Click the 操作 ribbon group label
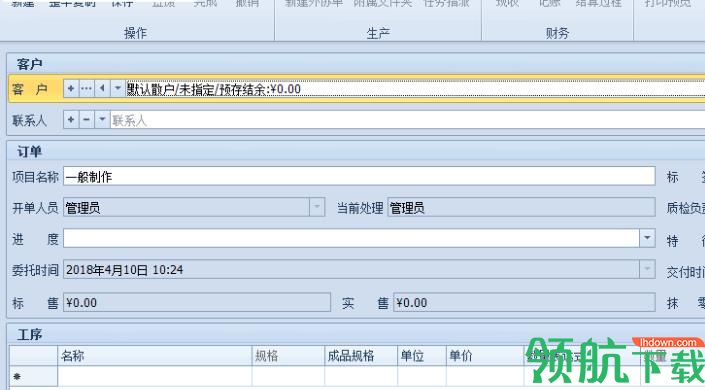The height and width of the screenshot is (390, 705). pos(135,33)
